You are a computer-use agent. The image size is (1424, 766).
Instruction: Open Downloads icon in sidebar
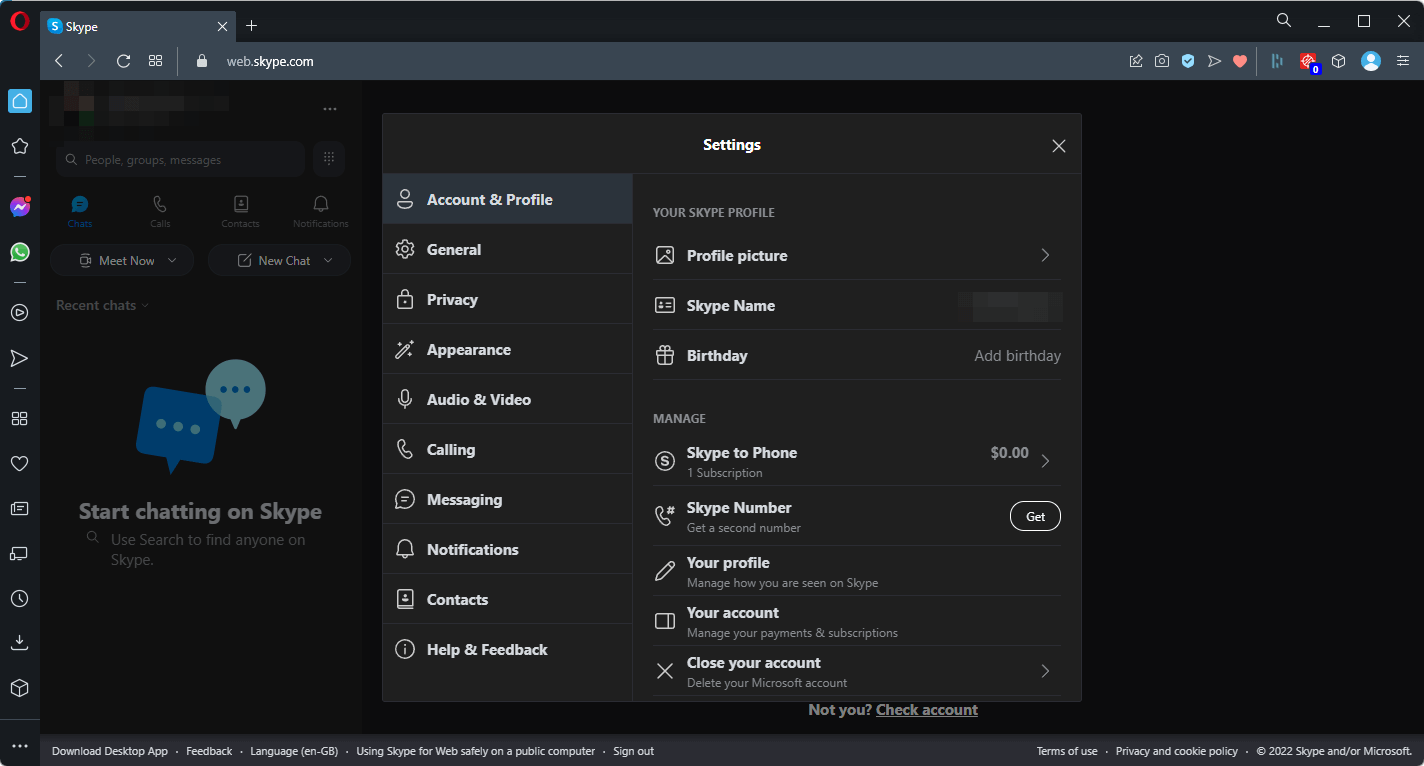click(20, 643)
